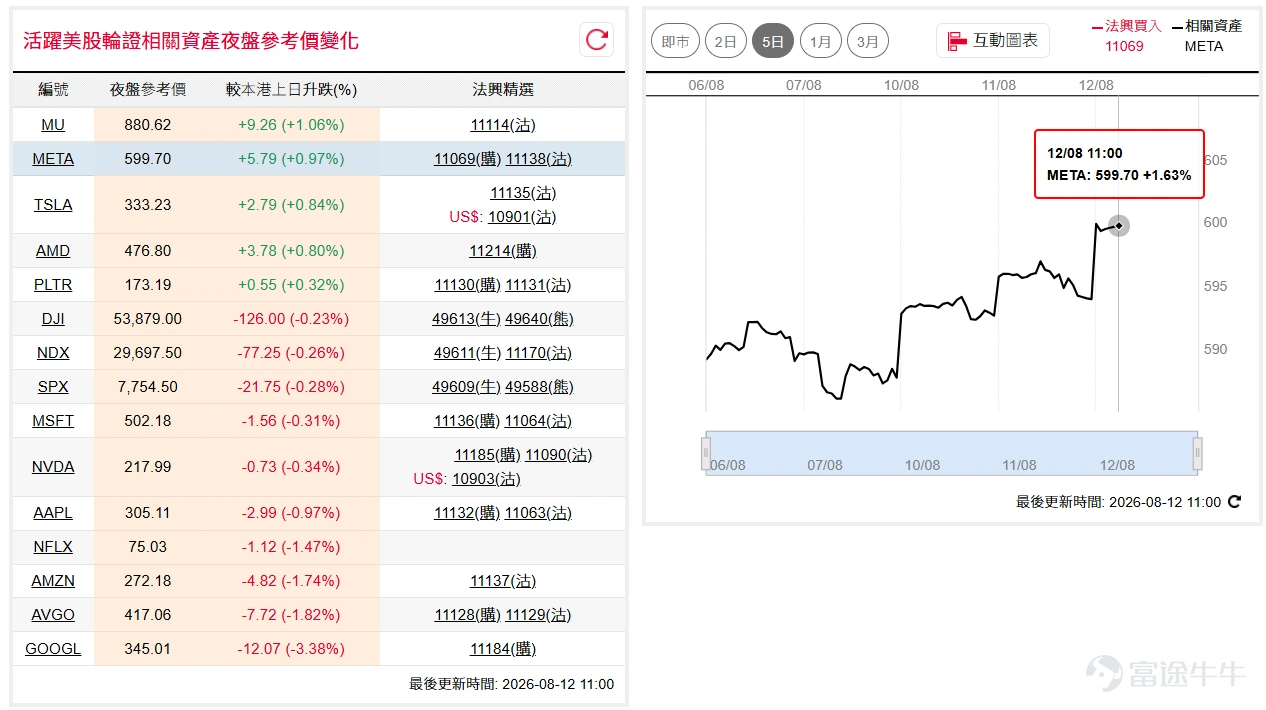The width and height of the screenshot is (1266, 710).
Task: Open the AMZN ticker link
Action: (x=53, y=581)
